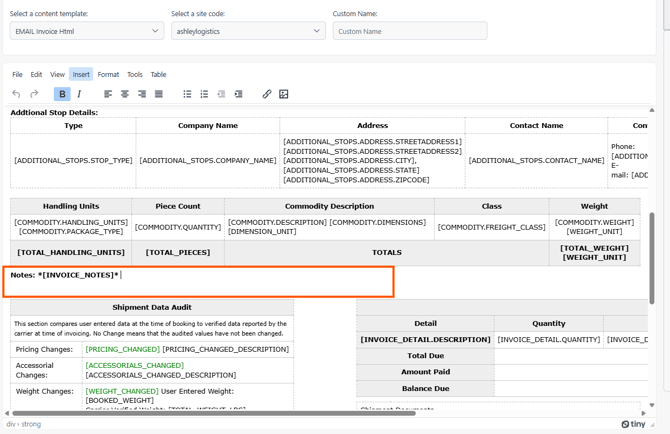Click the editor resize handle icon
The image size is (670, 434).
coord(652,425)
